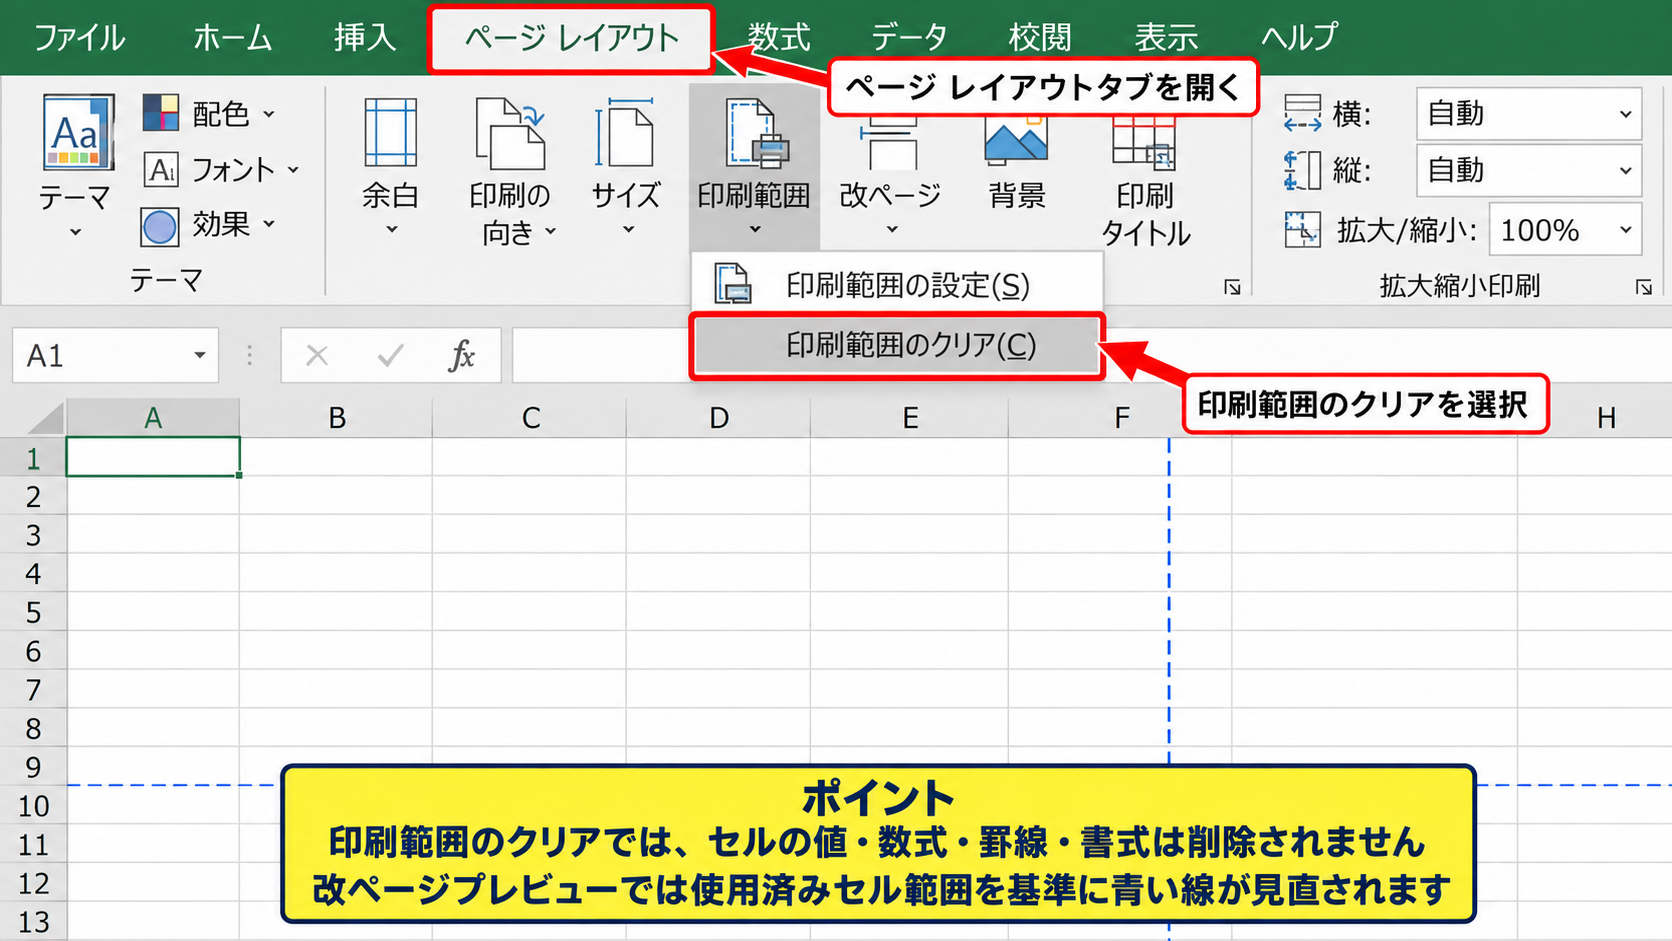This screenshot has width=1672, height=941.
Task: Switch to the 表示 tab
Action: 1166,38
